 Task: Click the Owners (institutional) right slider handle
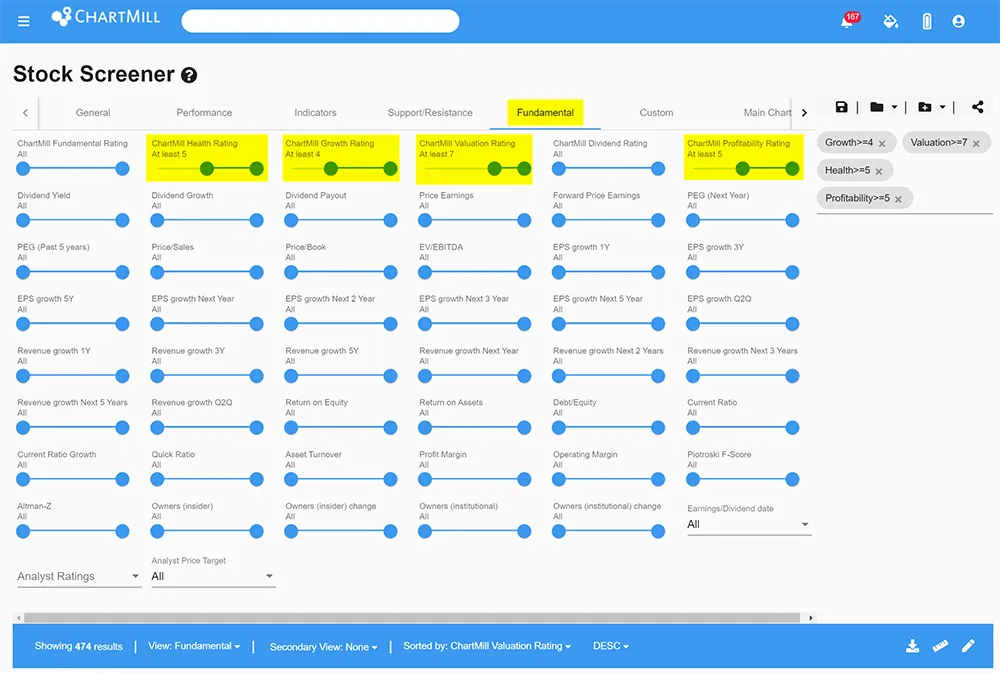(x=524, y=531)
